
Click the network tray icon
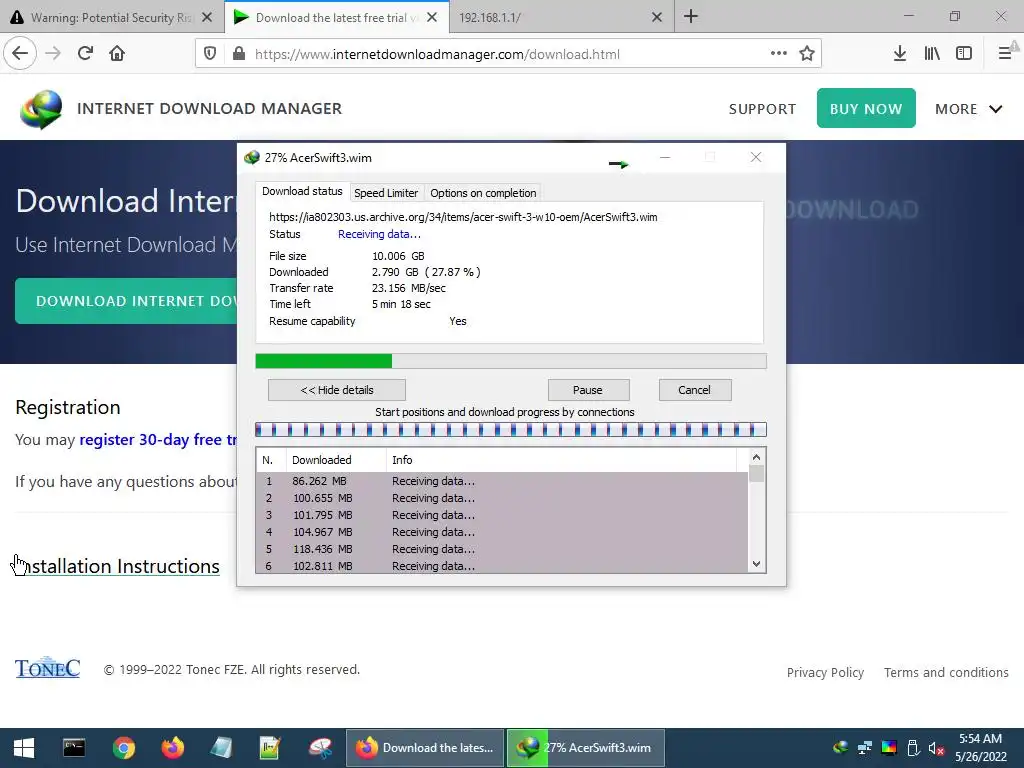865,748
